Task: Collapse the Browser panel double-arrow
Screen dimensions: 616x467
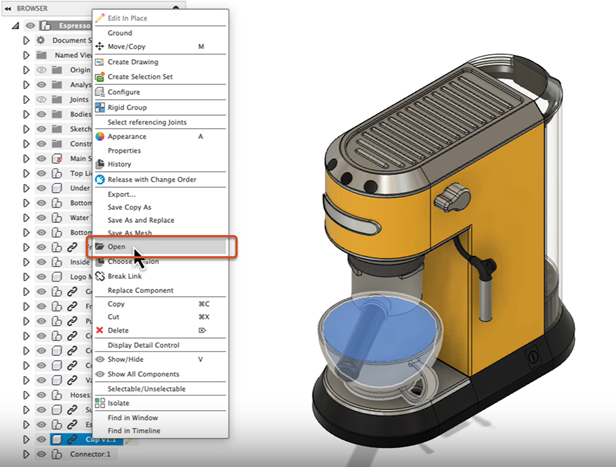Action: point(7,8)
